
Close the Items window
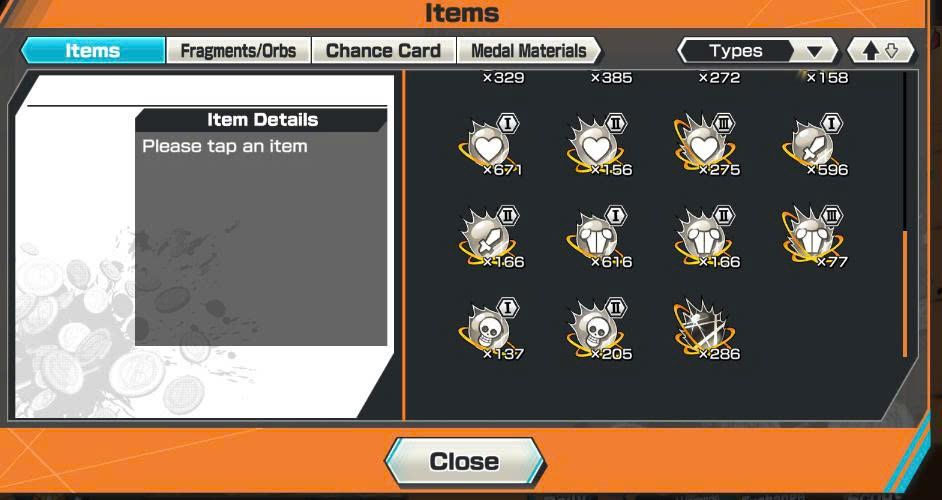tap(464, 462)
